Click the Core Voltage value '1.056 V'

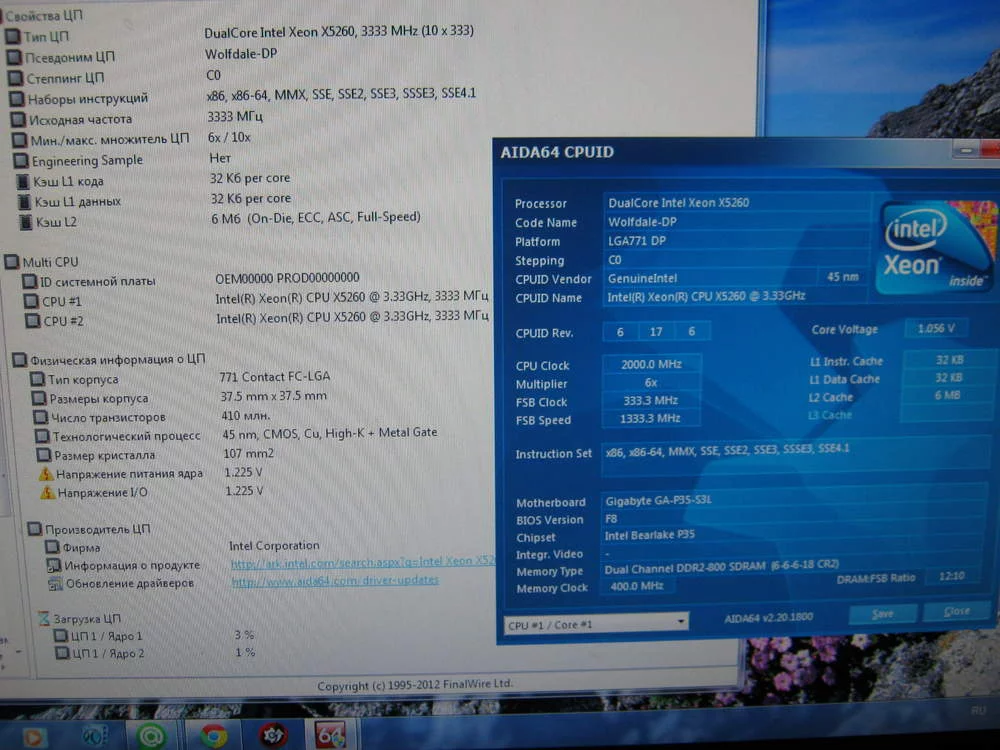[936, 328]
